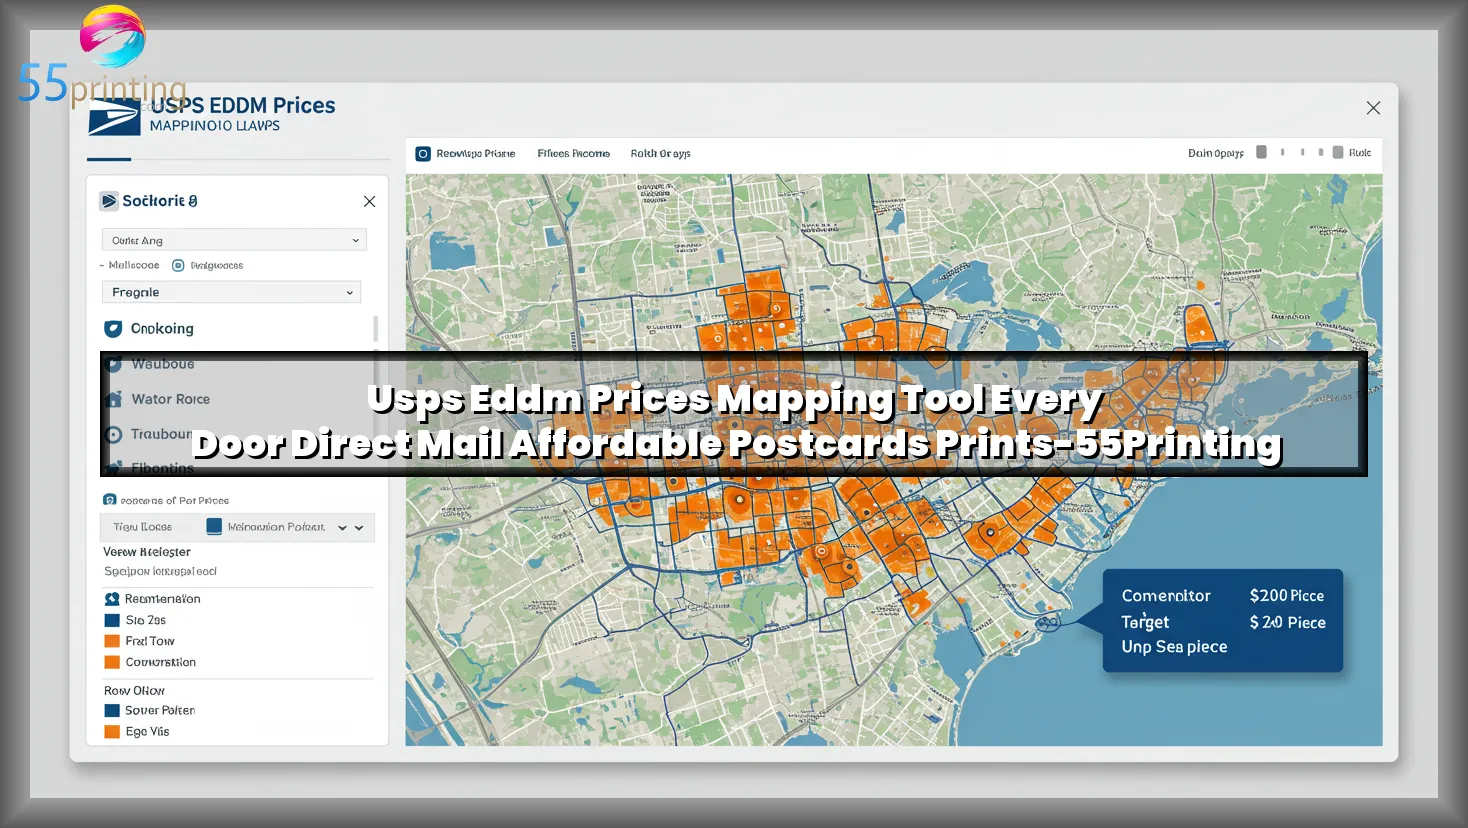This screenshot has width=1468, height=828.
Task: Click the gray square before Ruic
Action: (1338, 152)
